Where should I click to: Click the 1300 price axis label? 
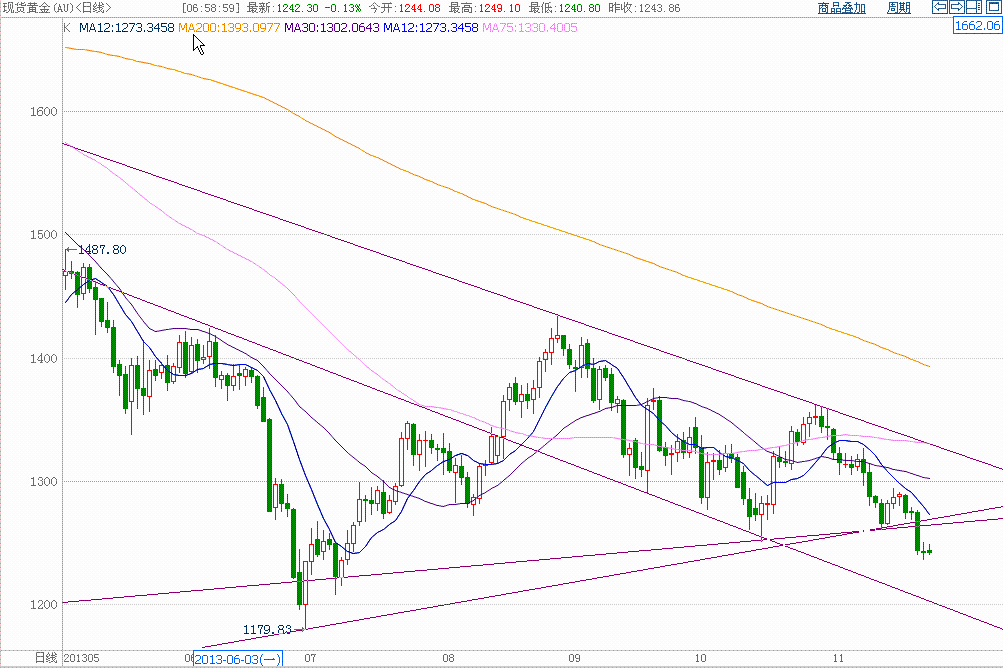coord(43,482)
